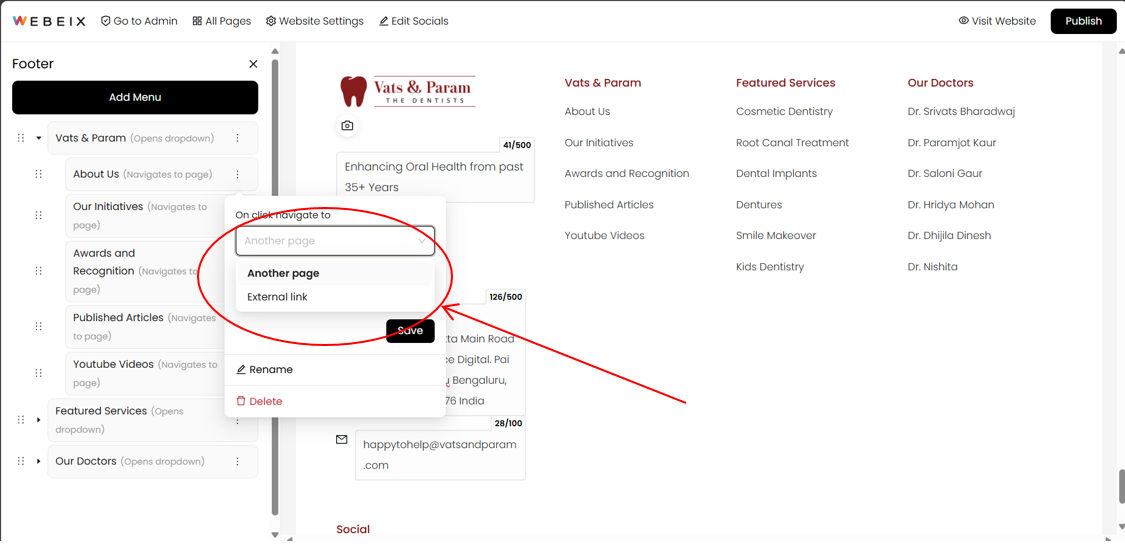Click drag handle beside Our Doctors
1125x544 pixels.
(21, 461)
